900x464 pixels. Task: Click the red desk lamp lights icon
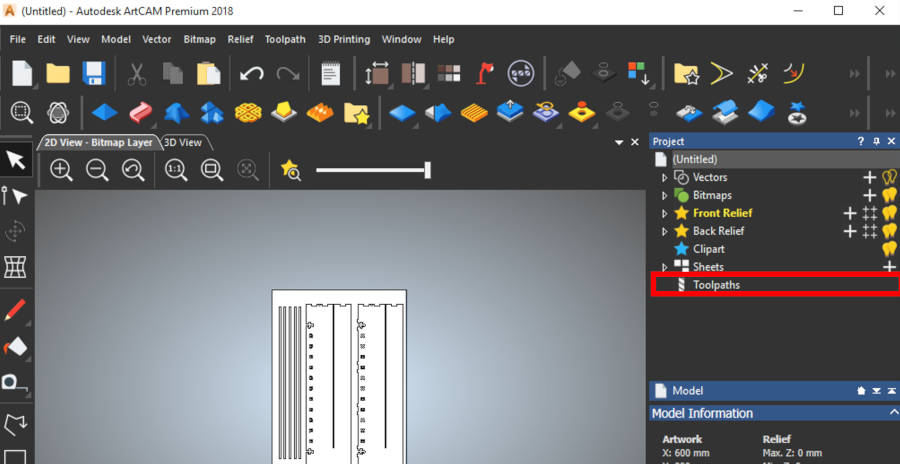tap(486, 74)
